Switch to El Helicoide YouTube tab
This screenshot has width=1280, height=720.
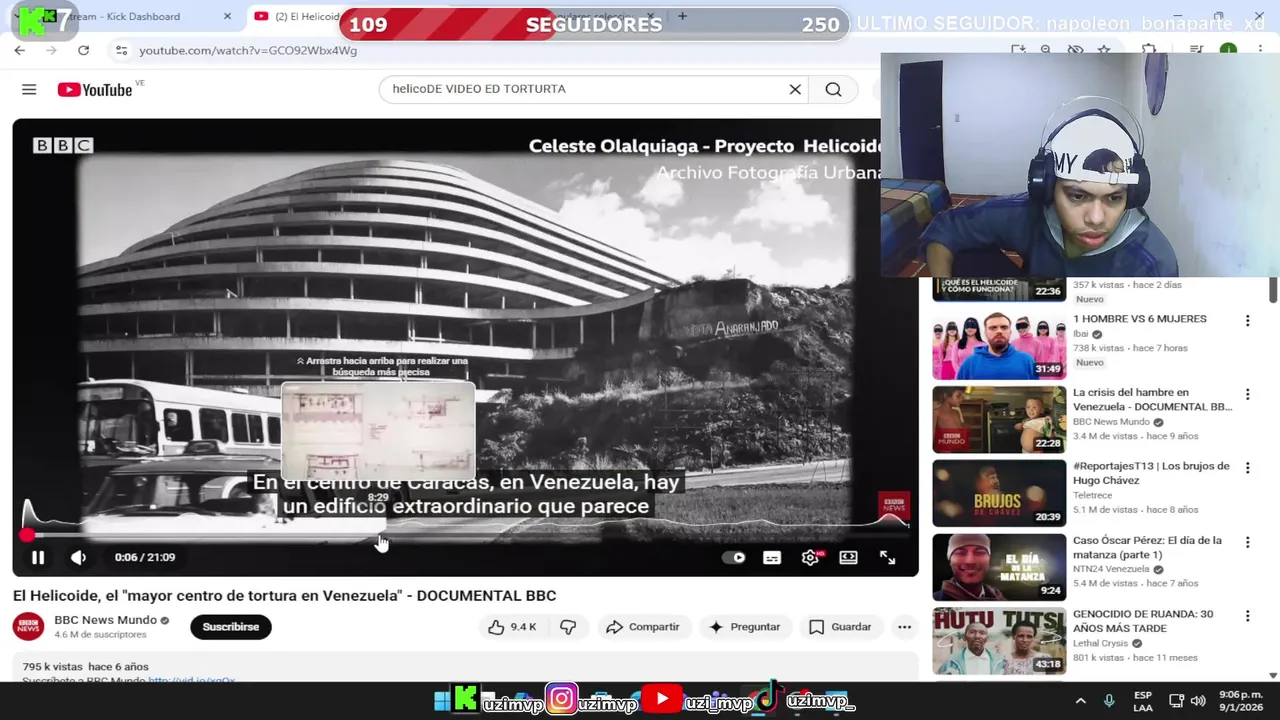coord(296,16)
